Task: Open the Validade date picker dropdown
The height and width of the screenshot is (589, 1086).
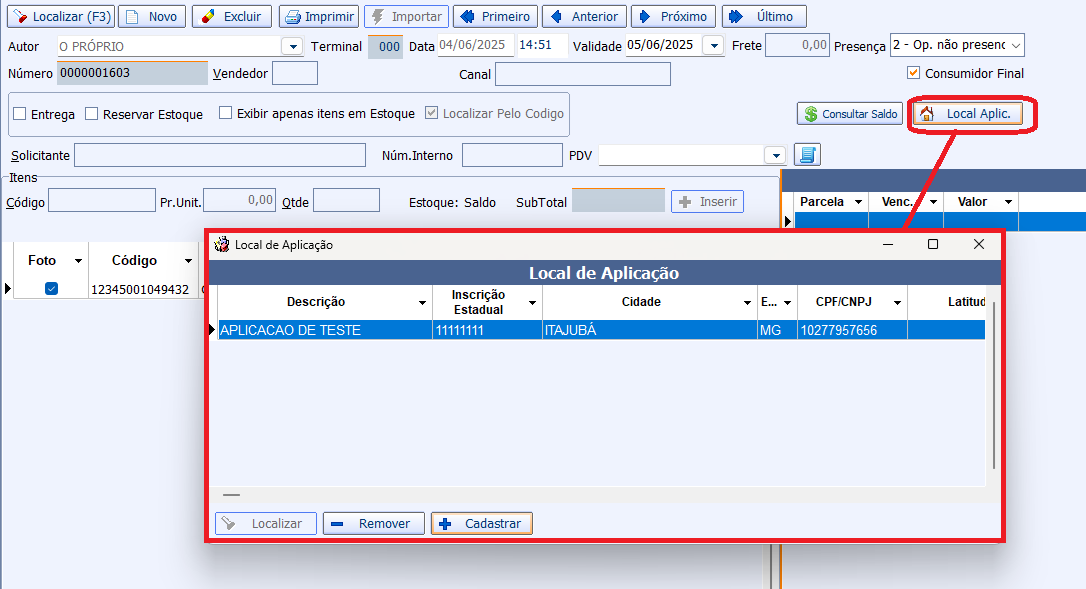Action: point(713,46)
